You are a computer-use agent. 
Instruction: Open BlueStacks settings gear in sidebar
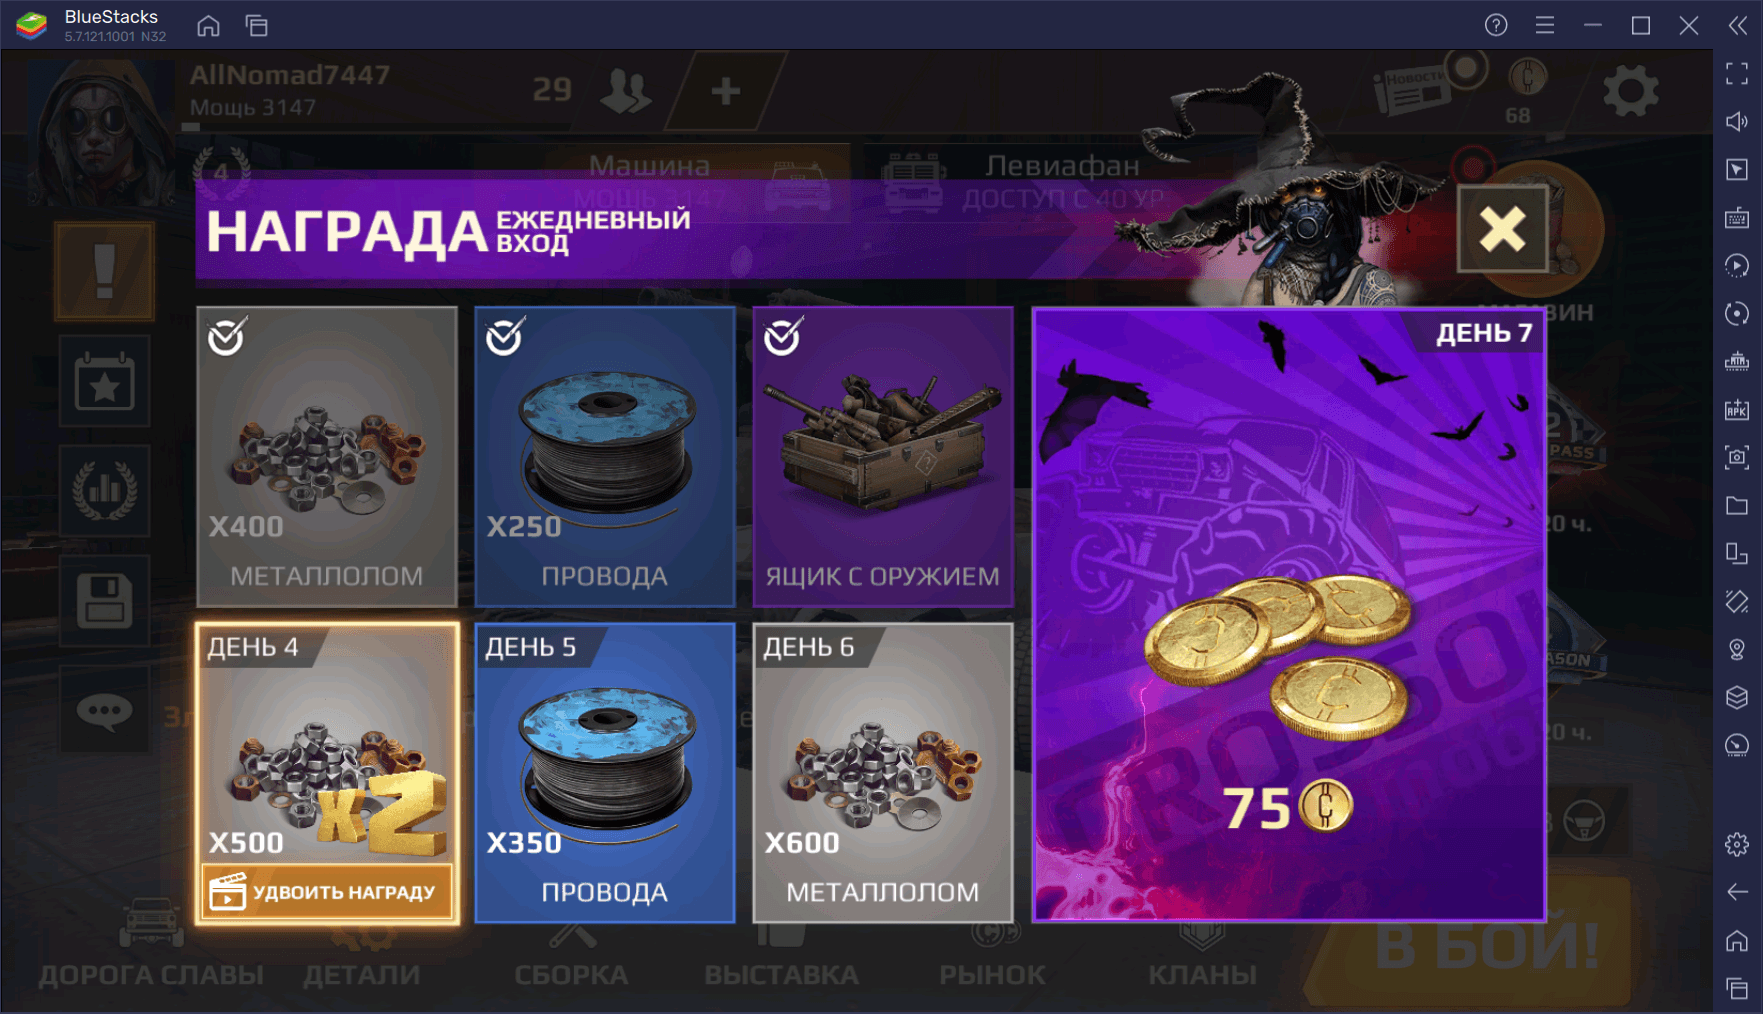point(1737,844)
